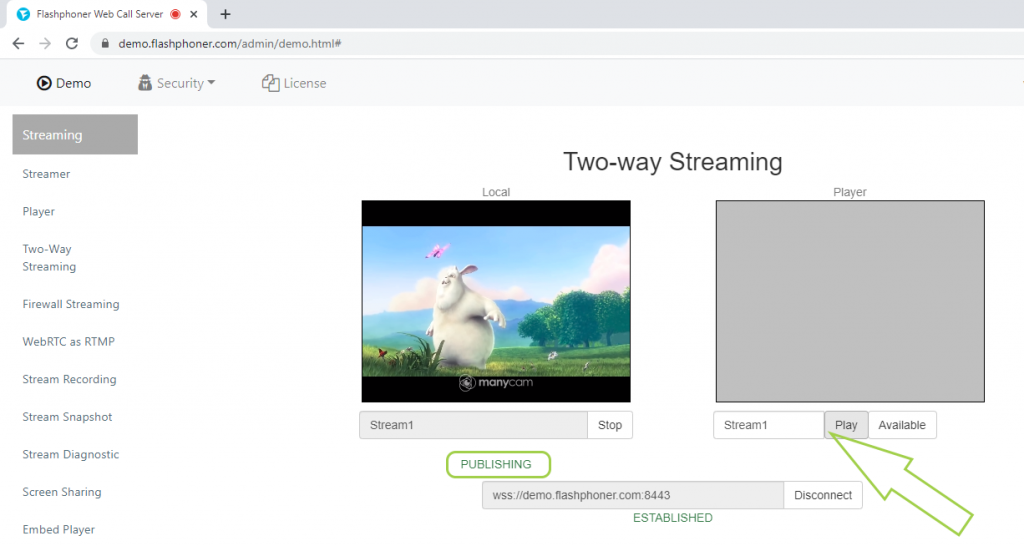Click the Available button
The height and width of the screenshot is (546, 1024).
point(902,425)
